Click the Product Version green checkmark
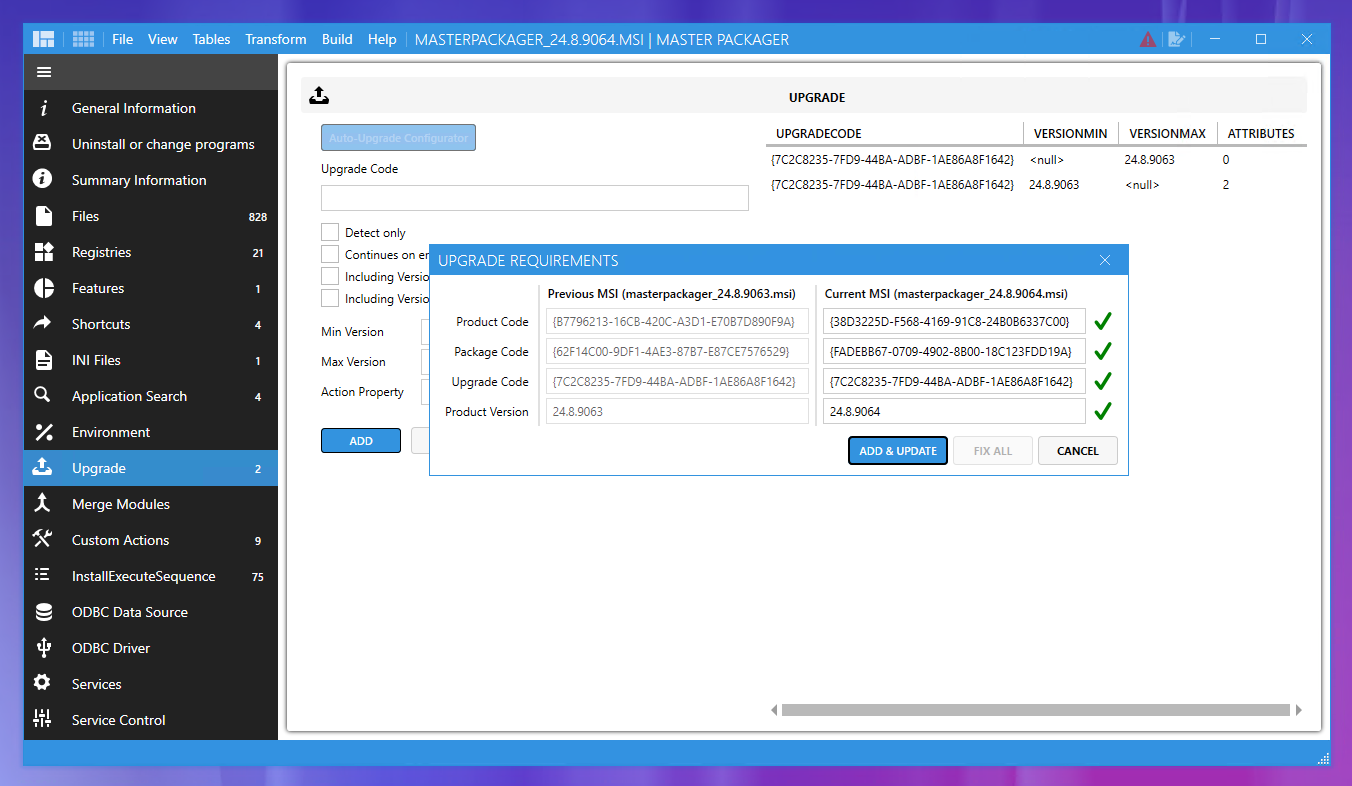The image size is (1352, 786). [1103, 412]
